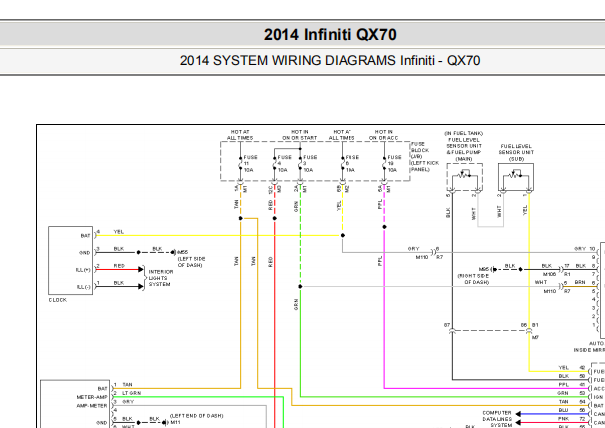Click the vertical GRN label below fuse 3
This screenshot has width=605, height=428.
coord(296,206)
